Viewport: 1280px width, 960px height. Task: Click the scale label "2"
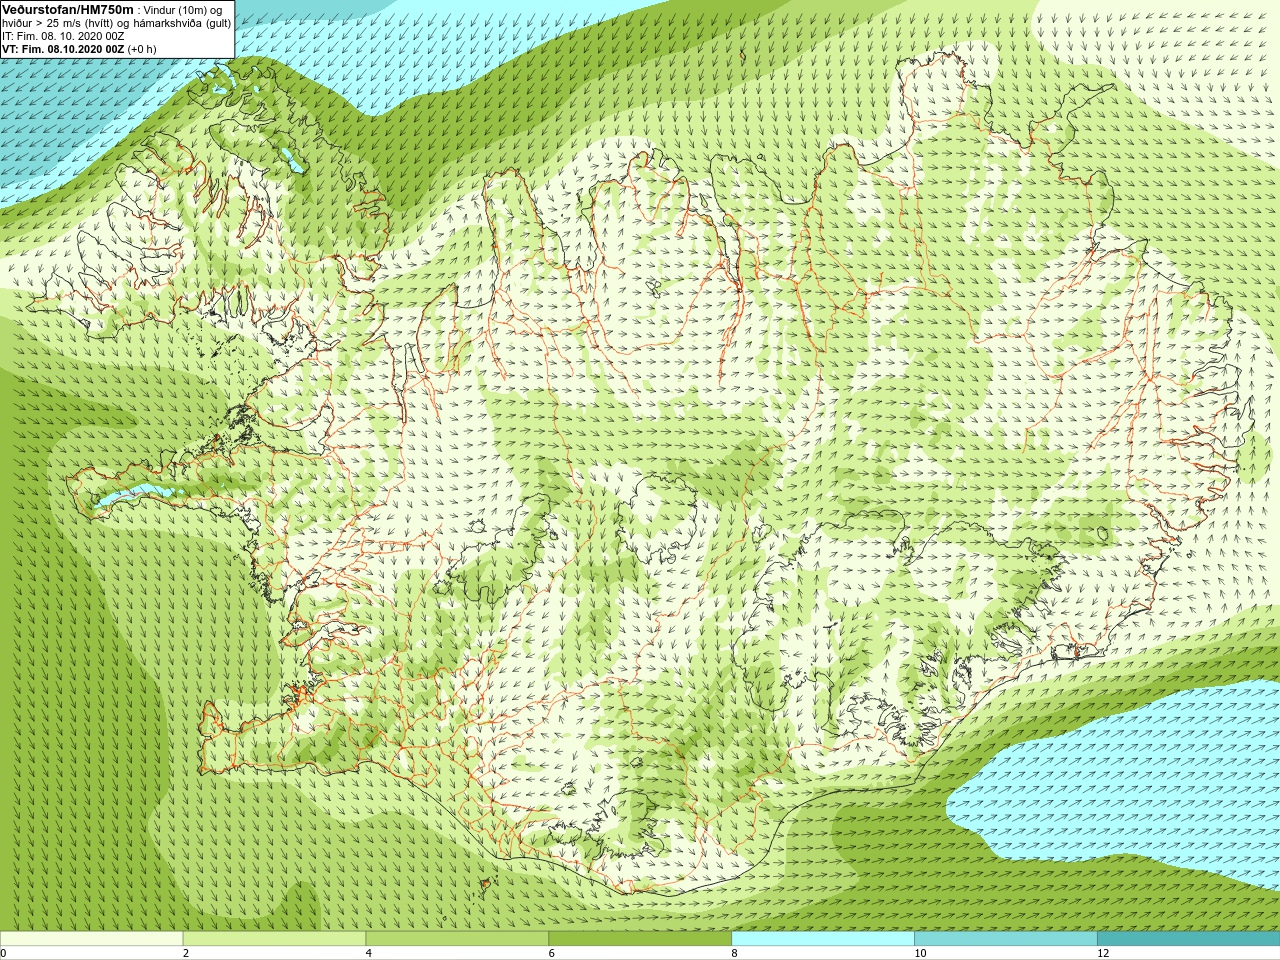(x=186, y=953)
